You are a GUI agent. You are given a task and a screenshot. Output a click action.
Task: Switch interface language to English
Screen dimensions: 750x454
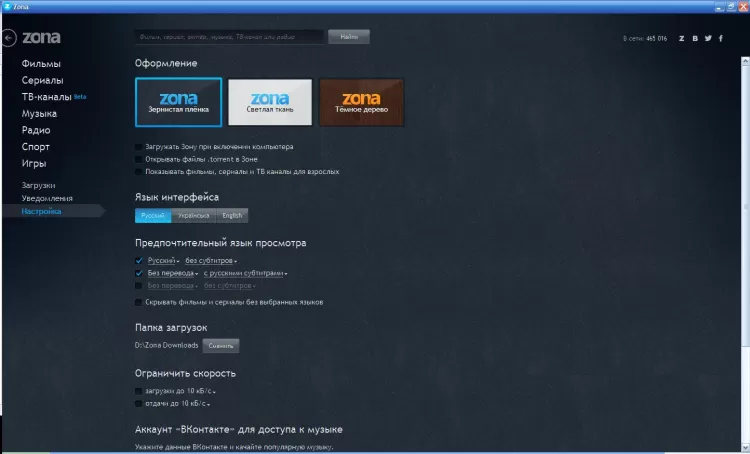[x=232, y=216]
